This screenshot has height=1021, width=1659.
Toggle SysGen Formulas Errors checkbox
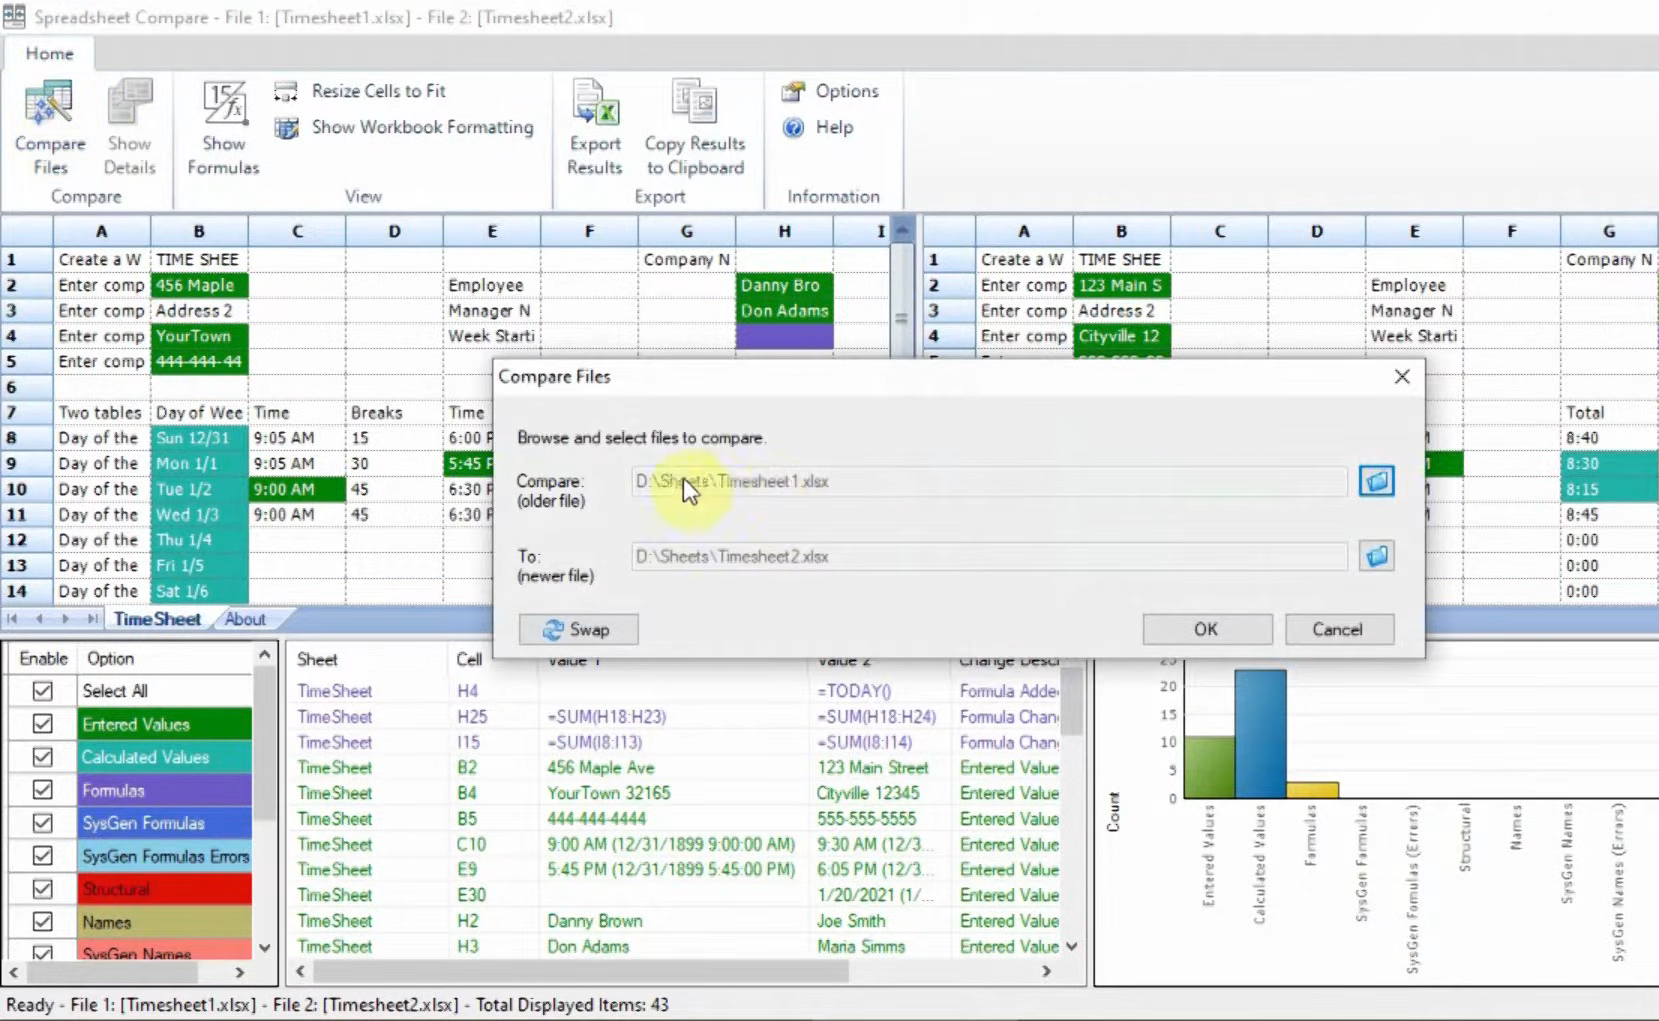pyautogui.click(x=42, y=856)
